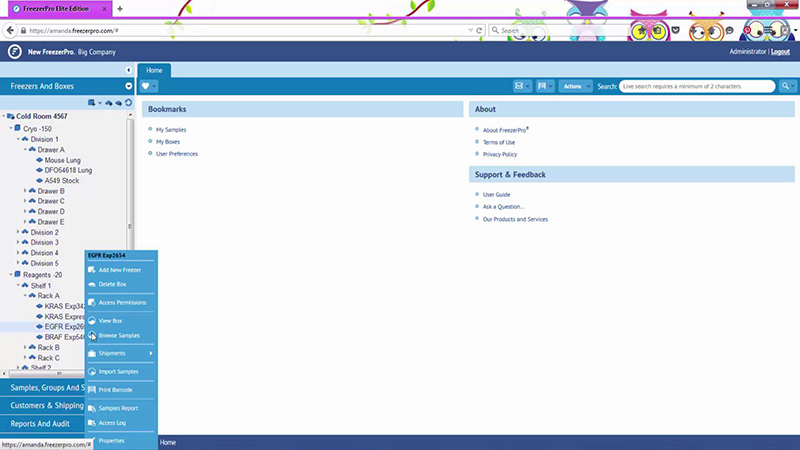Click the Print Barcode menu icon
Image resolution: width=800 pixels, height=450 pixels.
(x=92, y=390)
